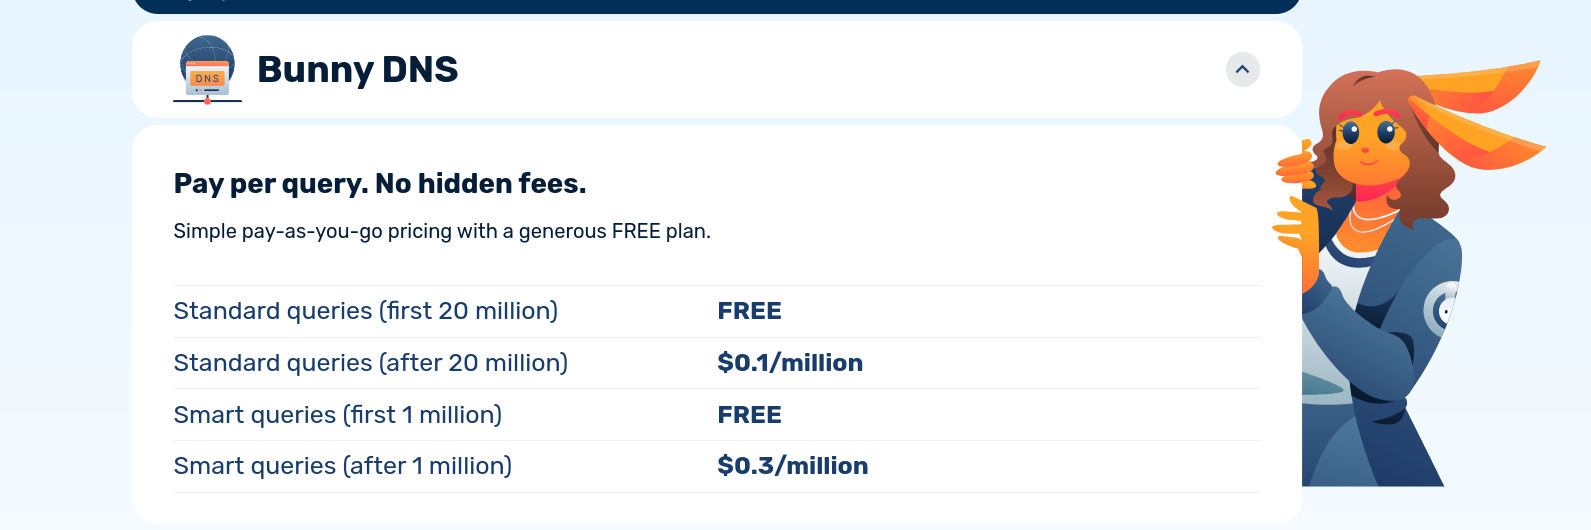
Task: Select the 'Pay per query. No hidden fees.' heading
Action: point(380,184)
